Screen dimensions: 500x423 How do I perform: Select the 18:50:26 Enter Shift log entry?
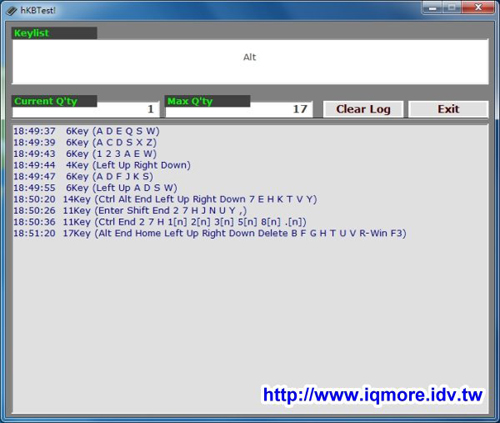point(130,211)
